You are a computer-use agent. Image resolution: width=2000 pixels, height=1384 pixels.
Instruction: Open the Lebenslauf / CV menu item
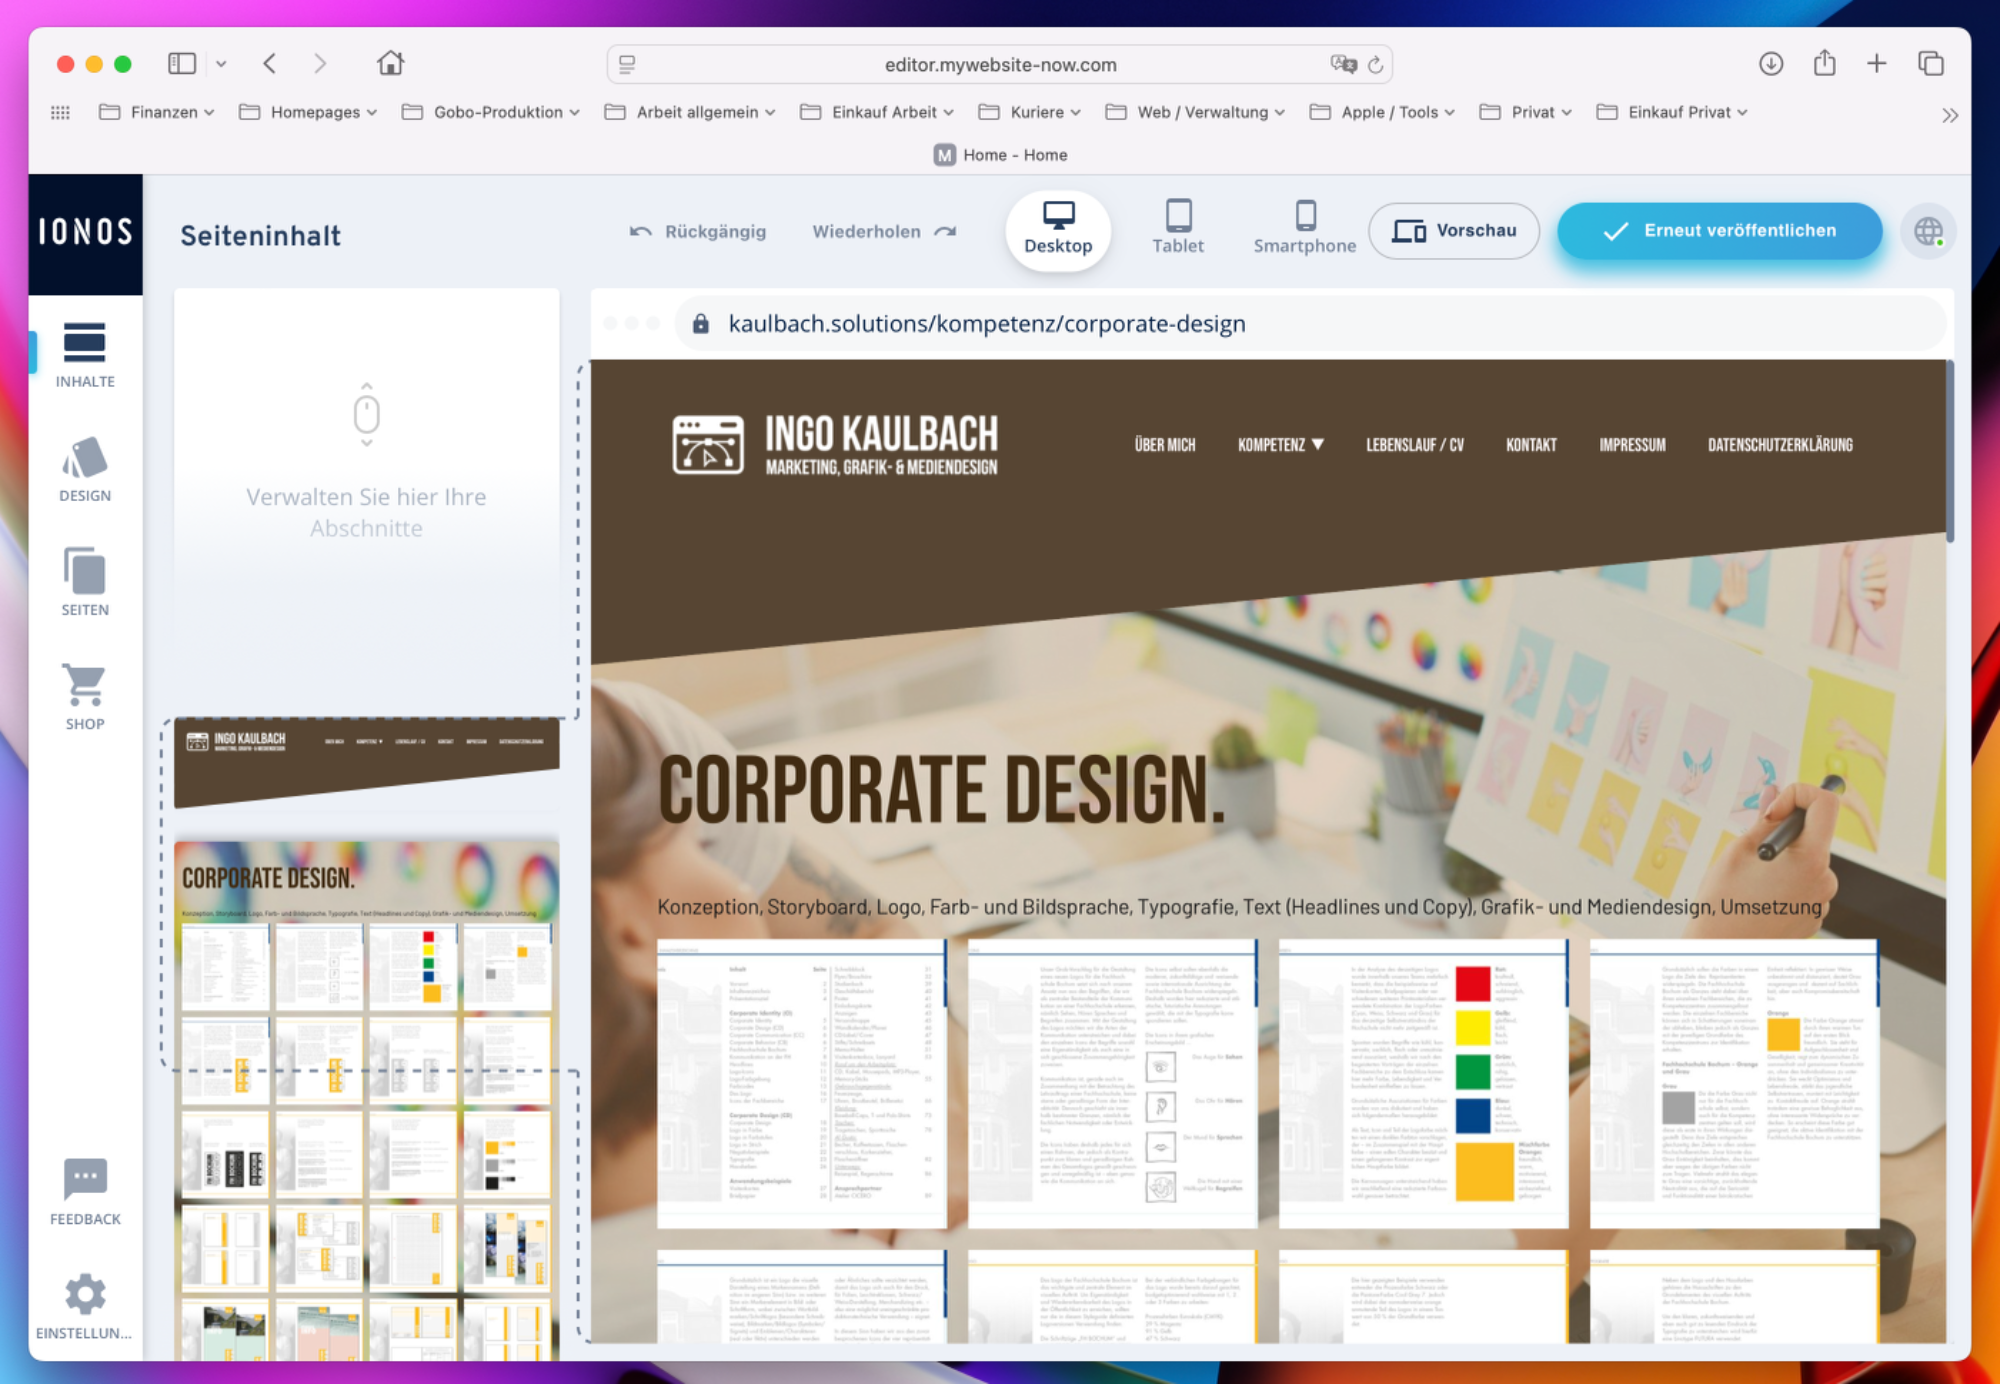(1414, 445)
